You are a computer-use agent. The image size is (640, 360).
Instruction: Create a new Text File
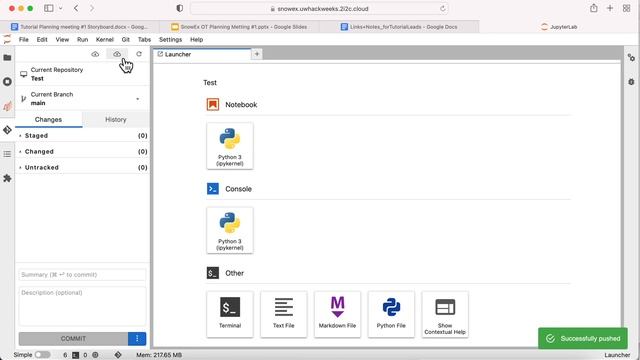tap(284, 314)
